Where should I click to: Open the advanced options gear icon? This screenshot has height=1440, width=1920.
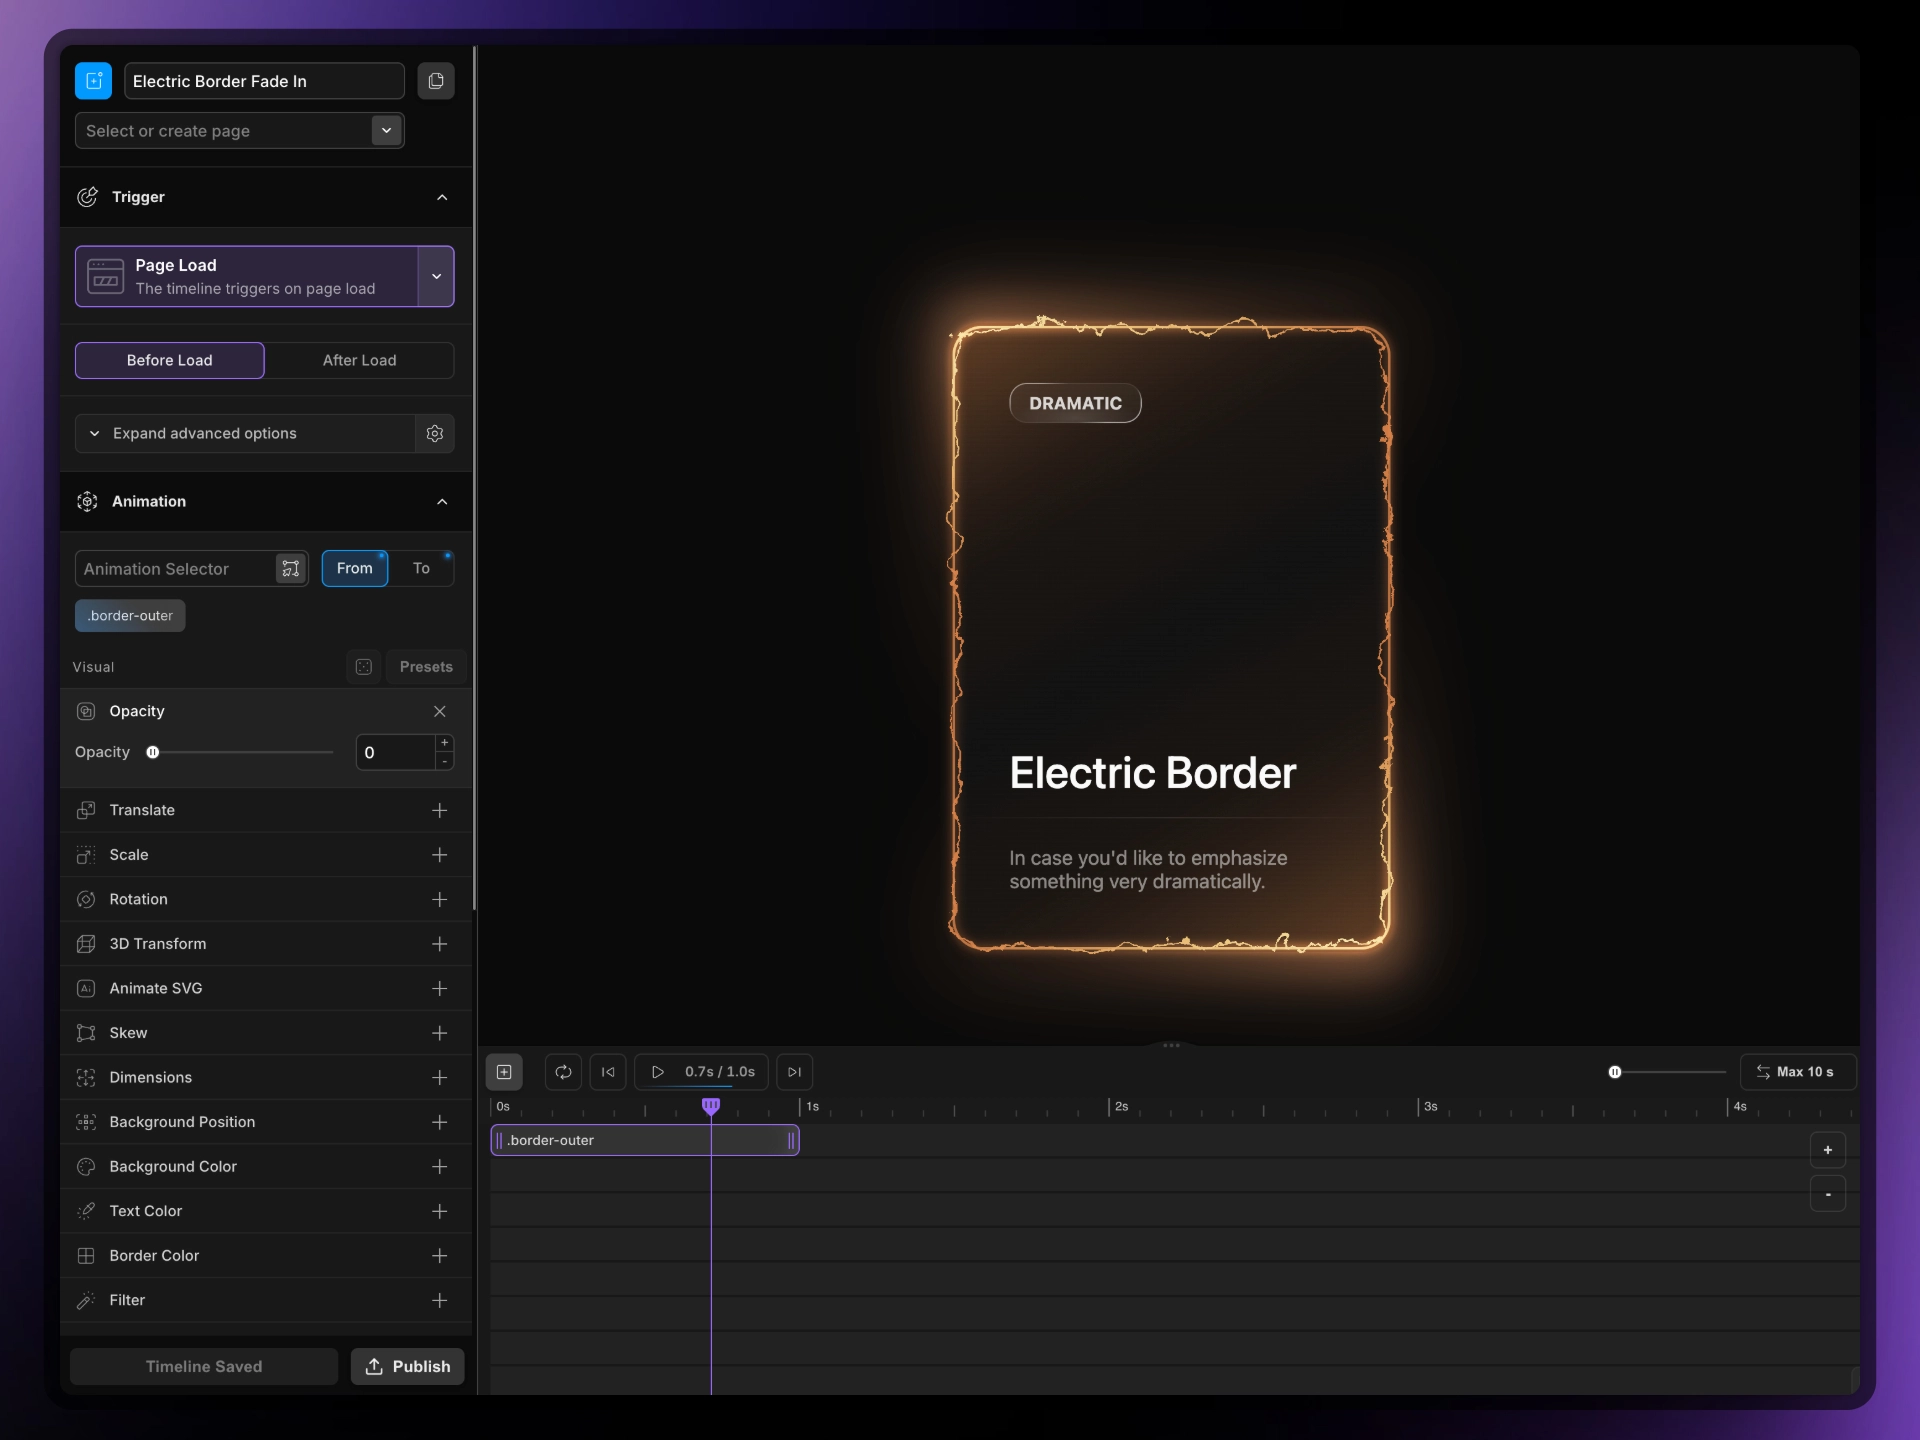tap(434, 433)
